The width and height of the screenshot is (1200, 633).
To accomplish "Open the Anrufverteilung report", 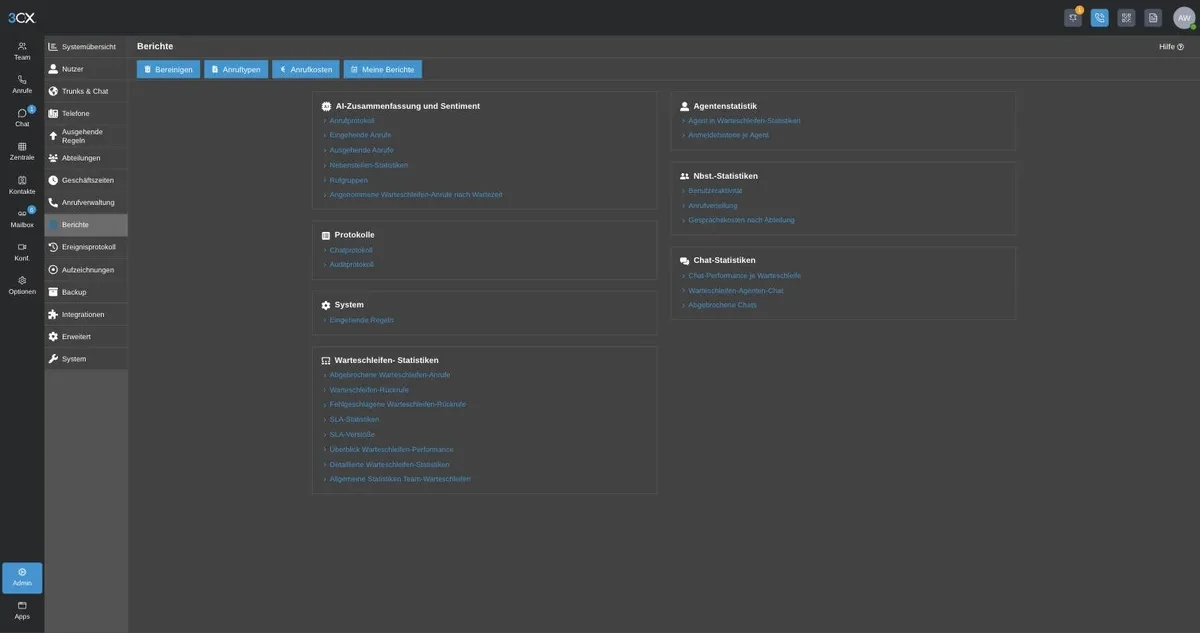I will coord(713,205).
